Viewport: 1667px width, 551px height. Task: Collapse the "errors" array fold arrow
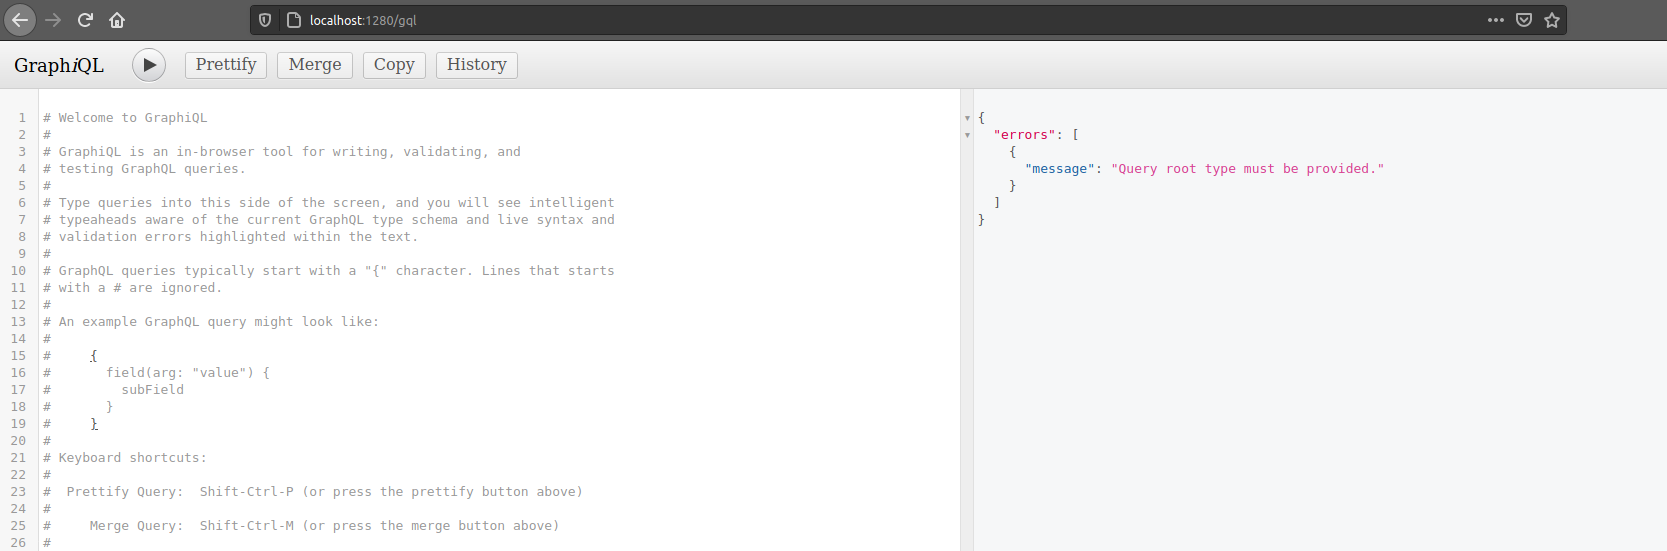(x=967, y=135)
